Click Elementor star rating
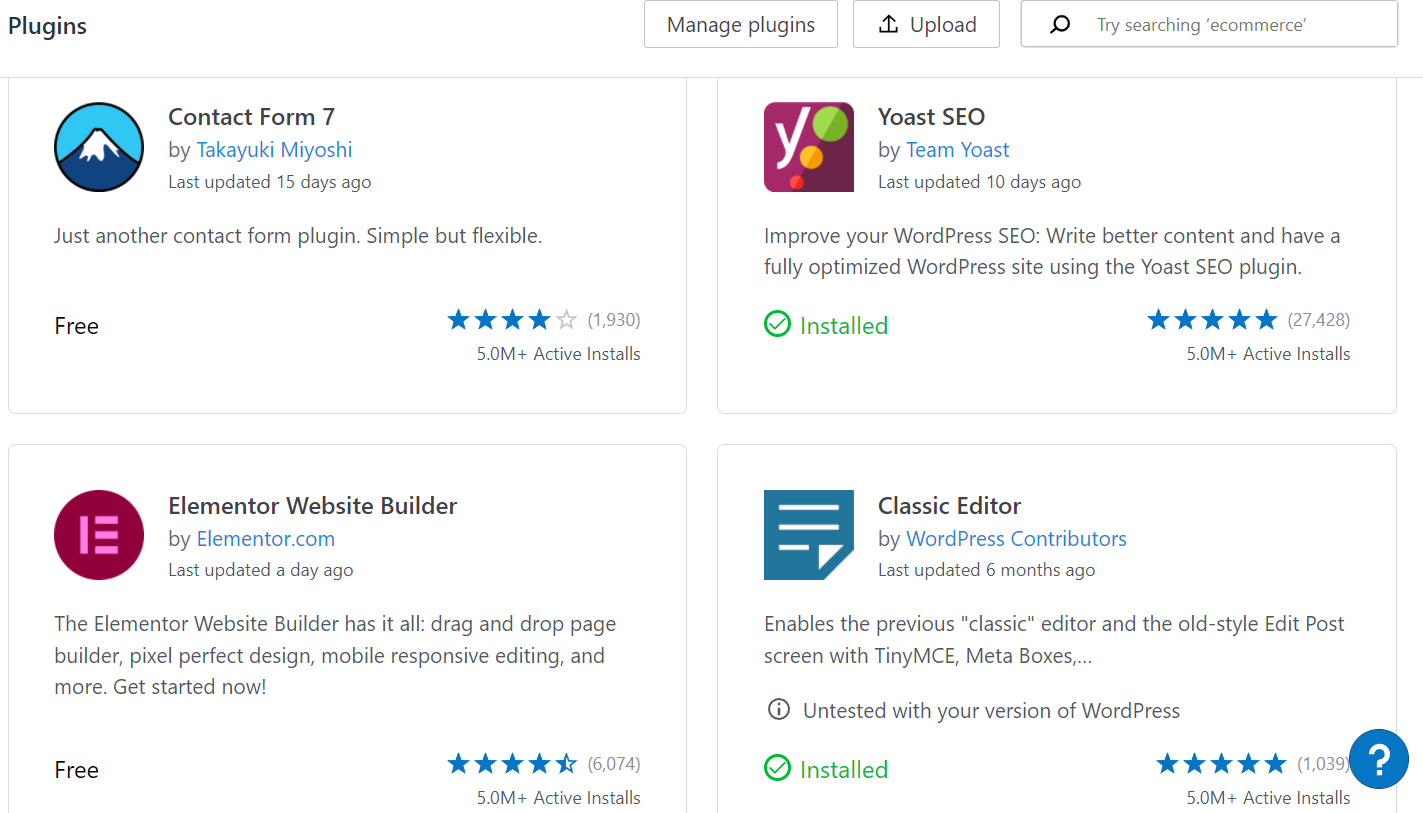 coord(512,764)
